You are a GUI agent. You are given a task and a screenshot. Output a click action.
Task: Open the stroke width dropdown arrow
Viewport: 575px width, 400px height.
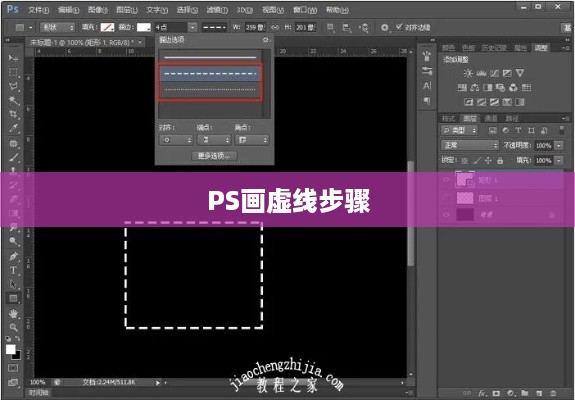[193, 27]
